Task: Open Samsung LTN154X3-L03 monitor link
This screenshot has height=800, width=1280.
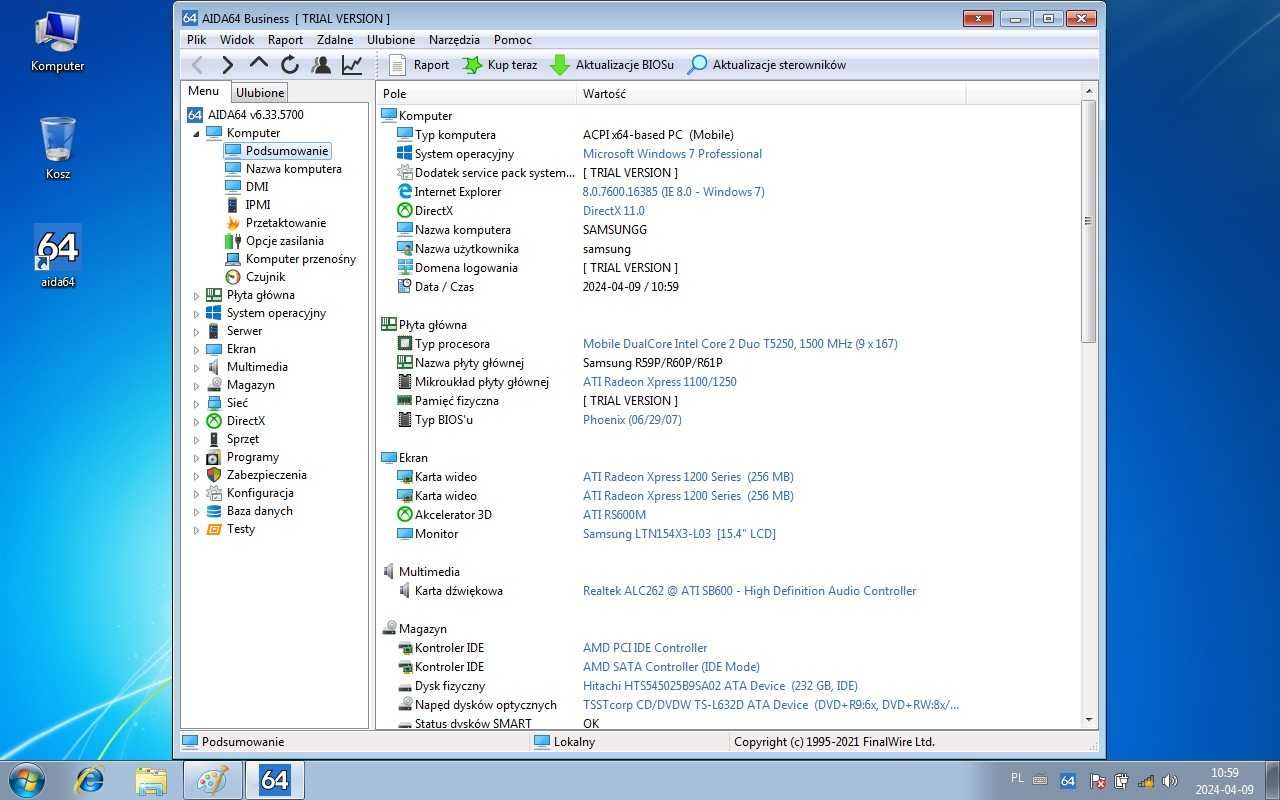Action: [679, 534]
